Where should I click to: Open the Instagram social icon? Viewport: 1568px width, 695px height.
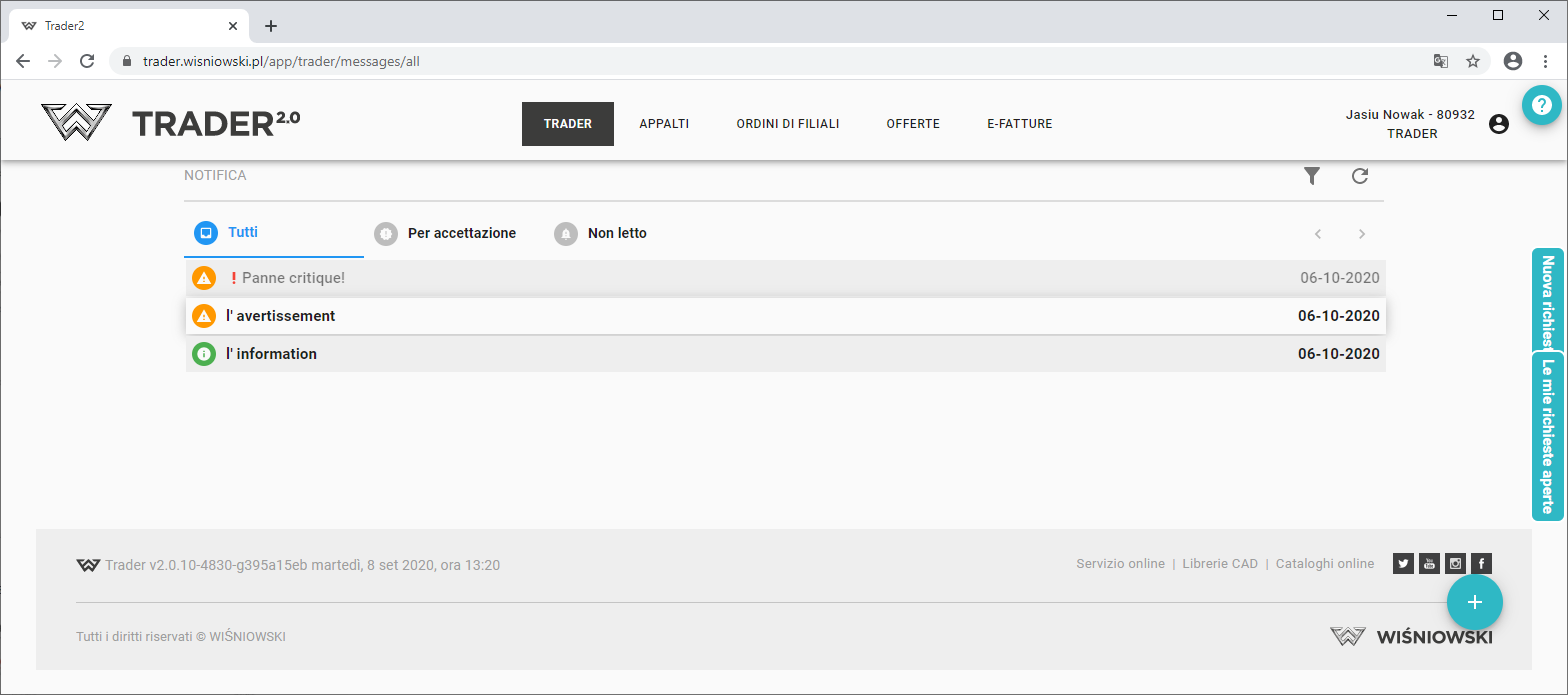pos(1455,564)
